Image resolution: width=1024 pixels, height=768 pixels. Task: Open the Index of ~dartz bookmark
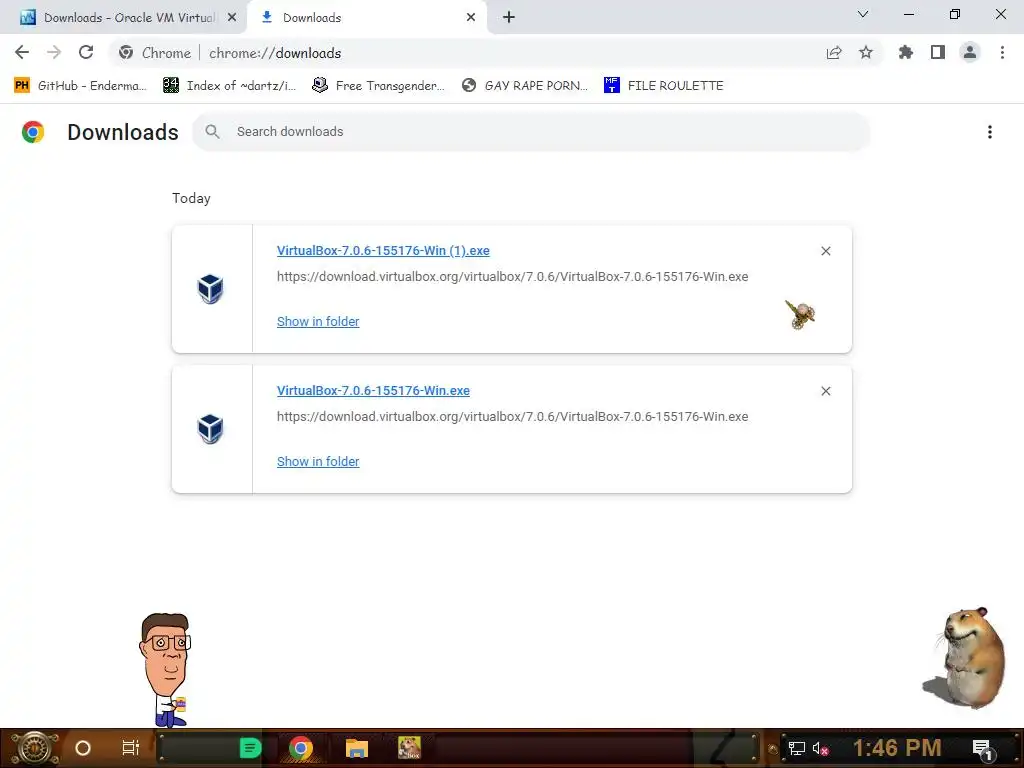tap(229, 86)
